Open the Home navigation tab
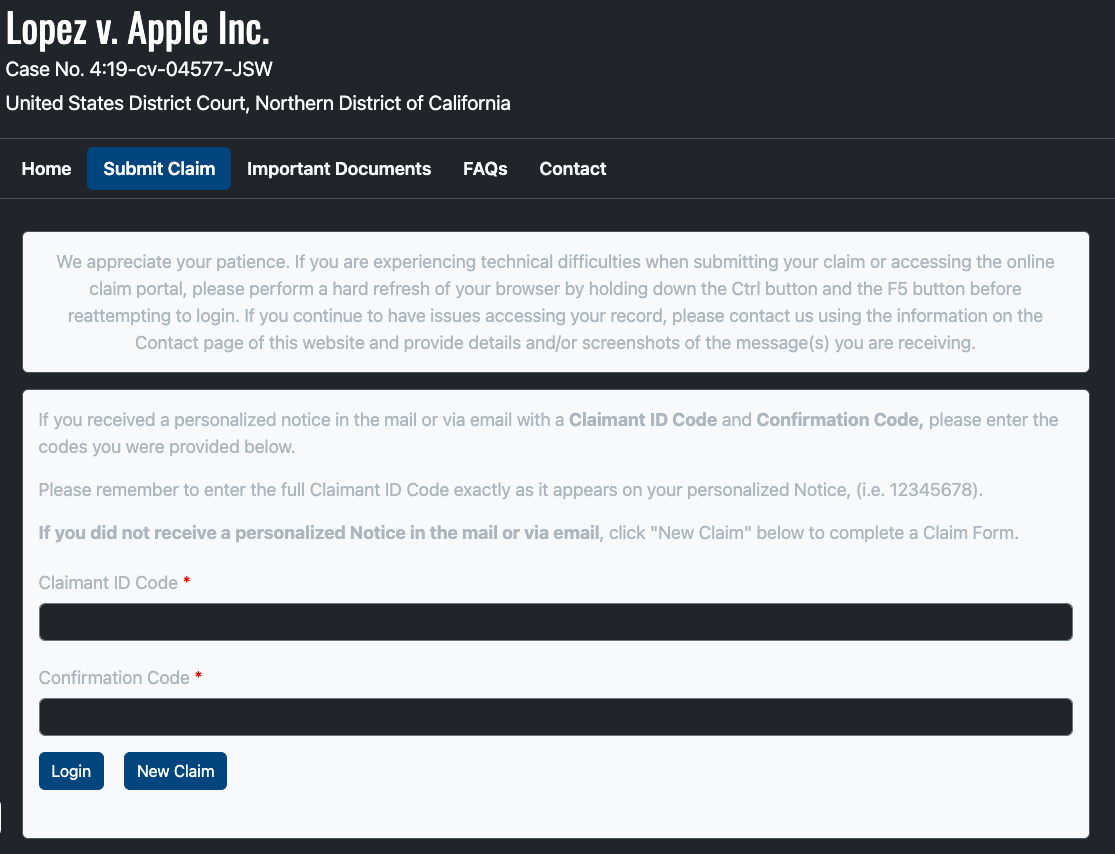1115x854 pixels. point(46,169)
